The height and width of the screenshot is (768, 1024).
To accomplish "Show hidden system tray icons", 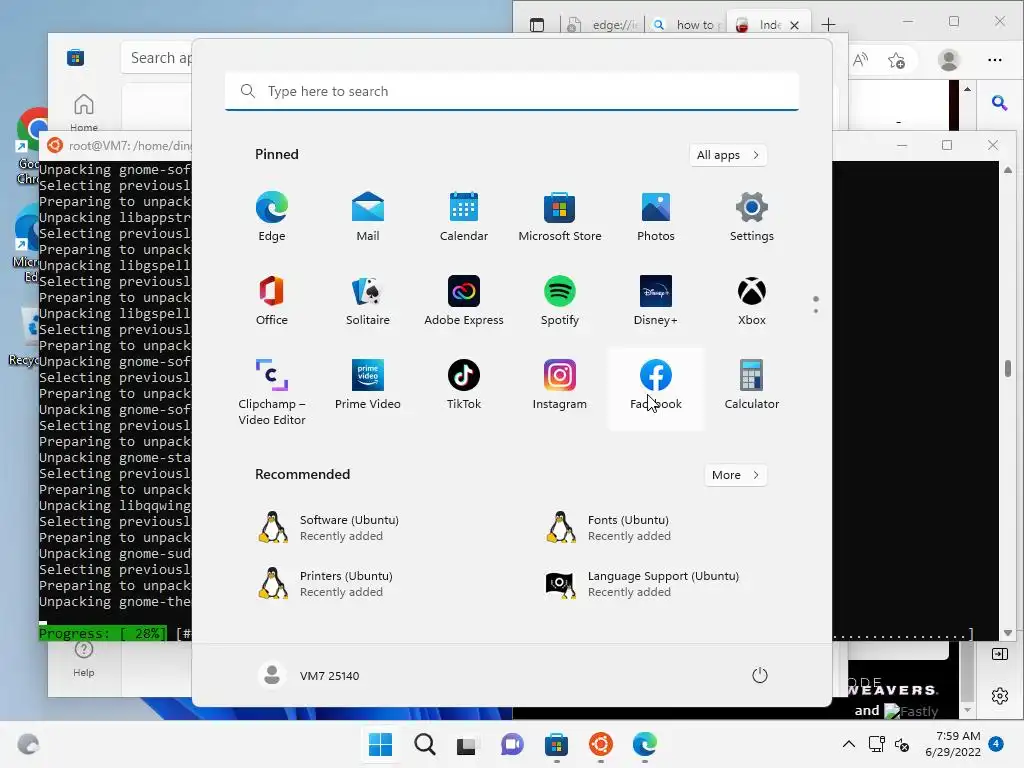I will click(848, 744).
